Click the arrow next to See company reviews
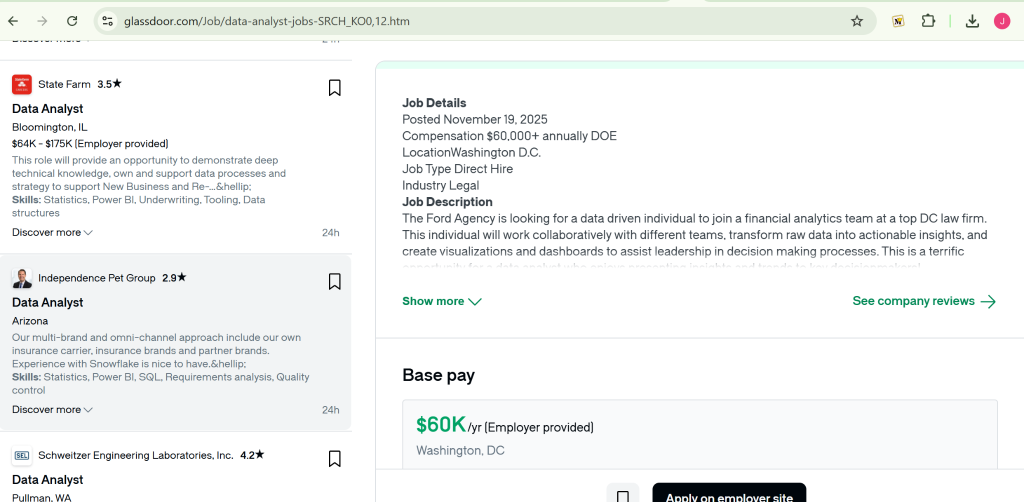Screen dimensions: 1024x502 tap(988, 301)
